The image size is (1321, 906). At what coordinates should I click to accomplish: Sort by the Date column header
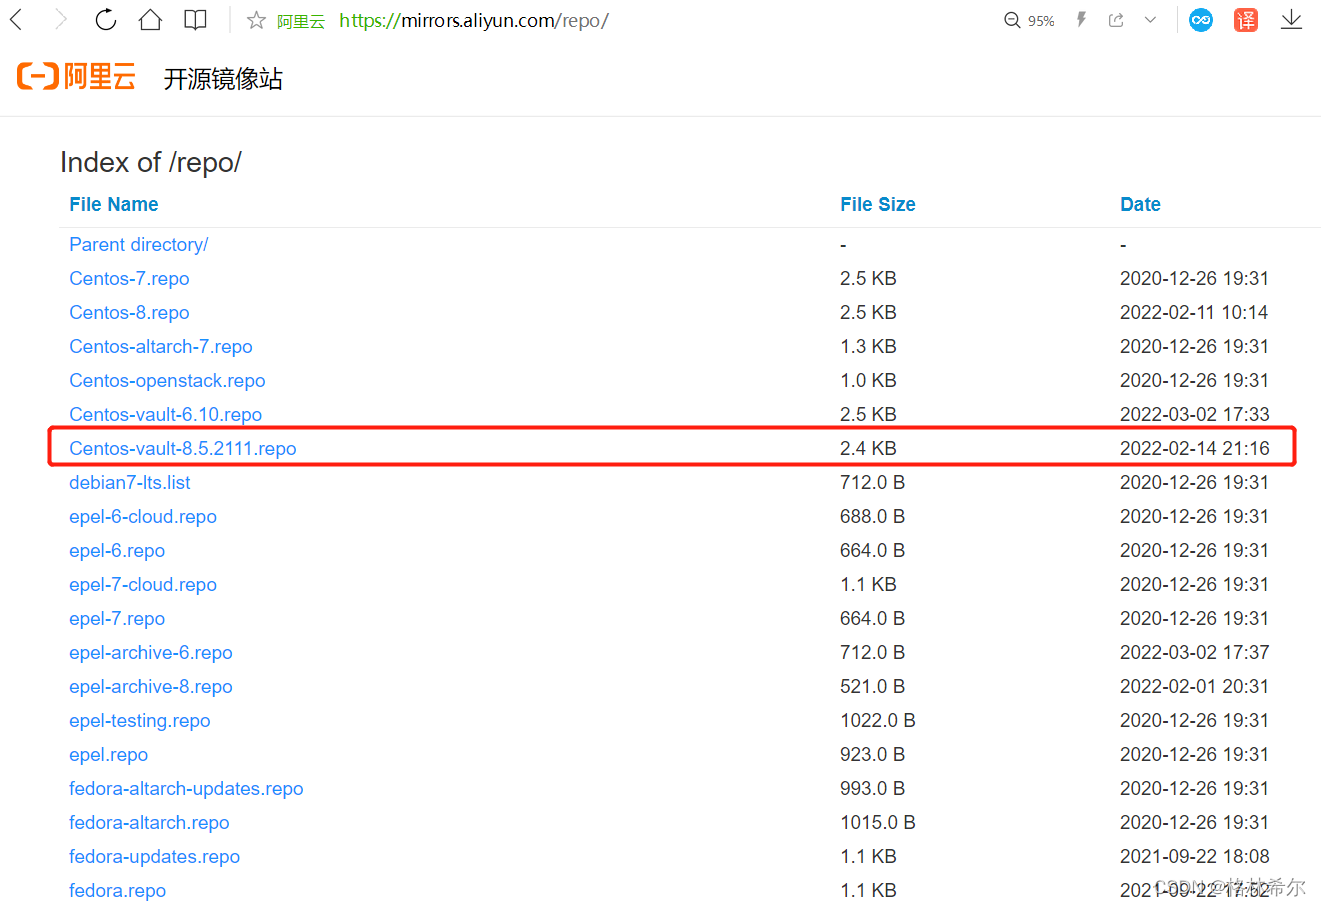tap(1140, 204)
